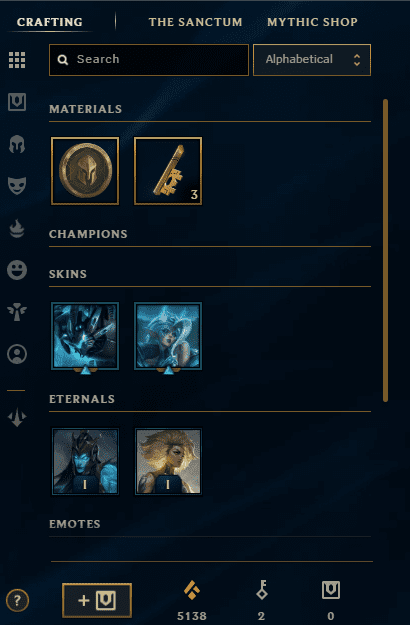This screenshot has width=410, height=625.
Task: Filter loot by ward skins icon
Action: point(17,312)
